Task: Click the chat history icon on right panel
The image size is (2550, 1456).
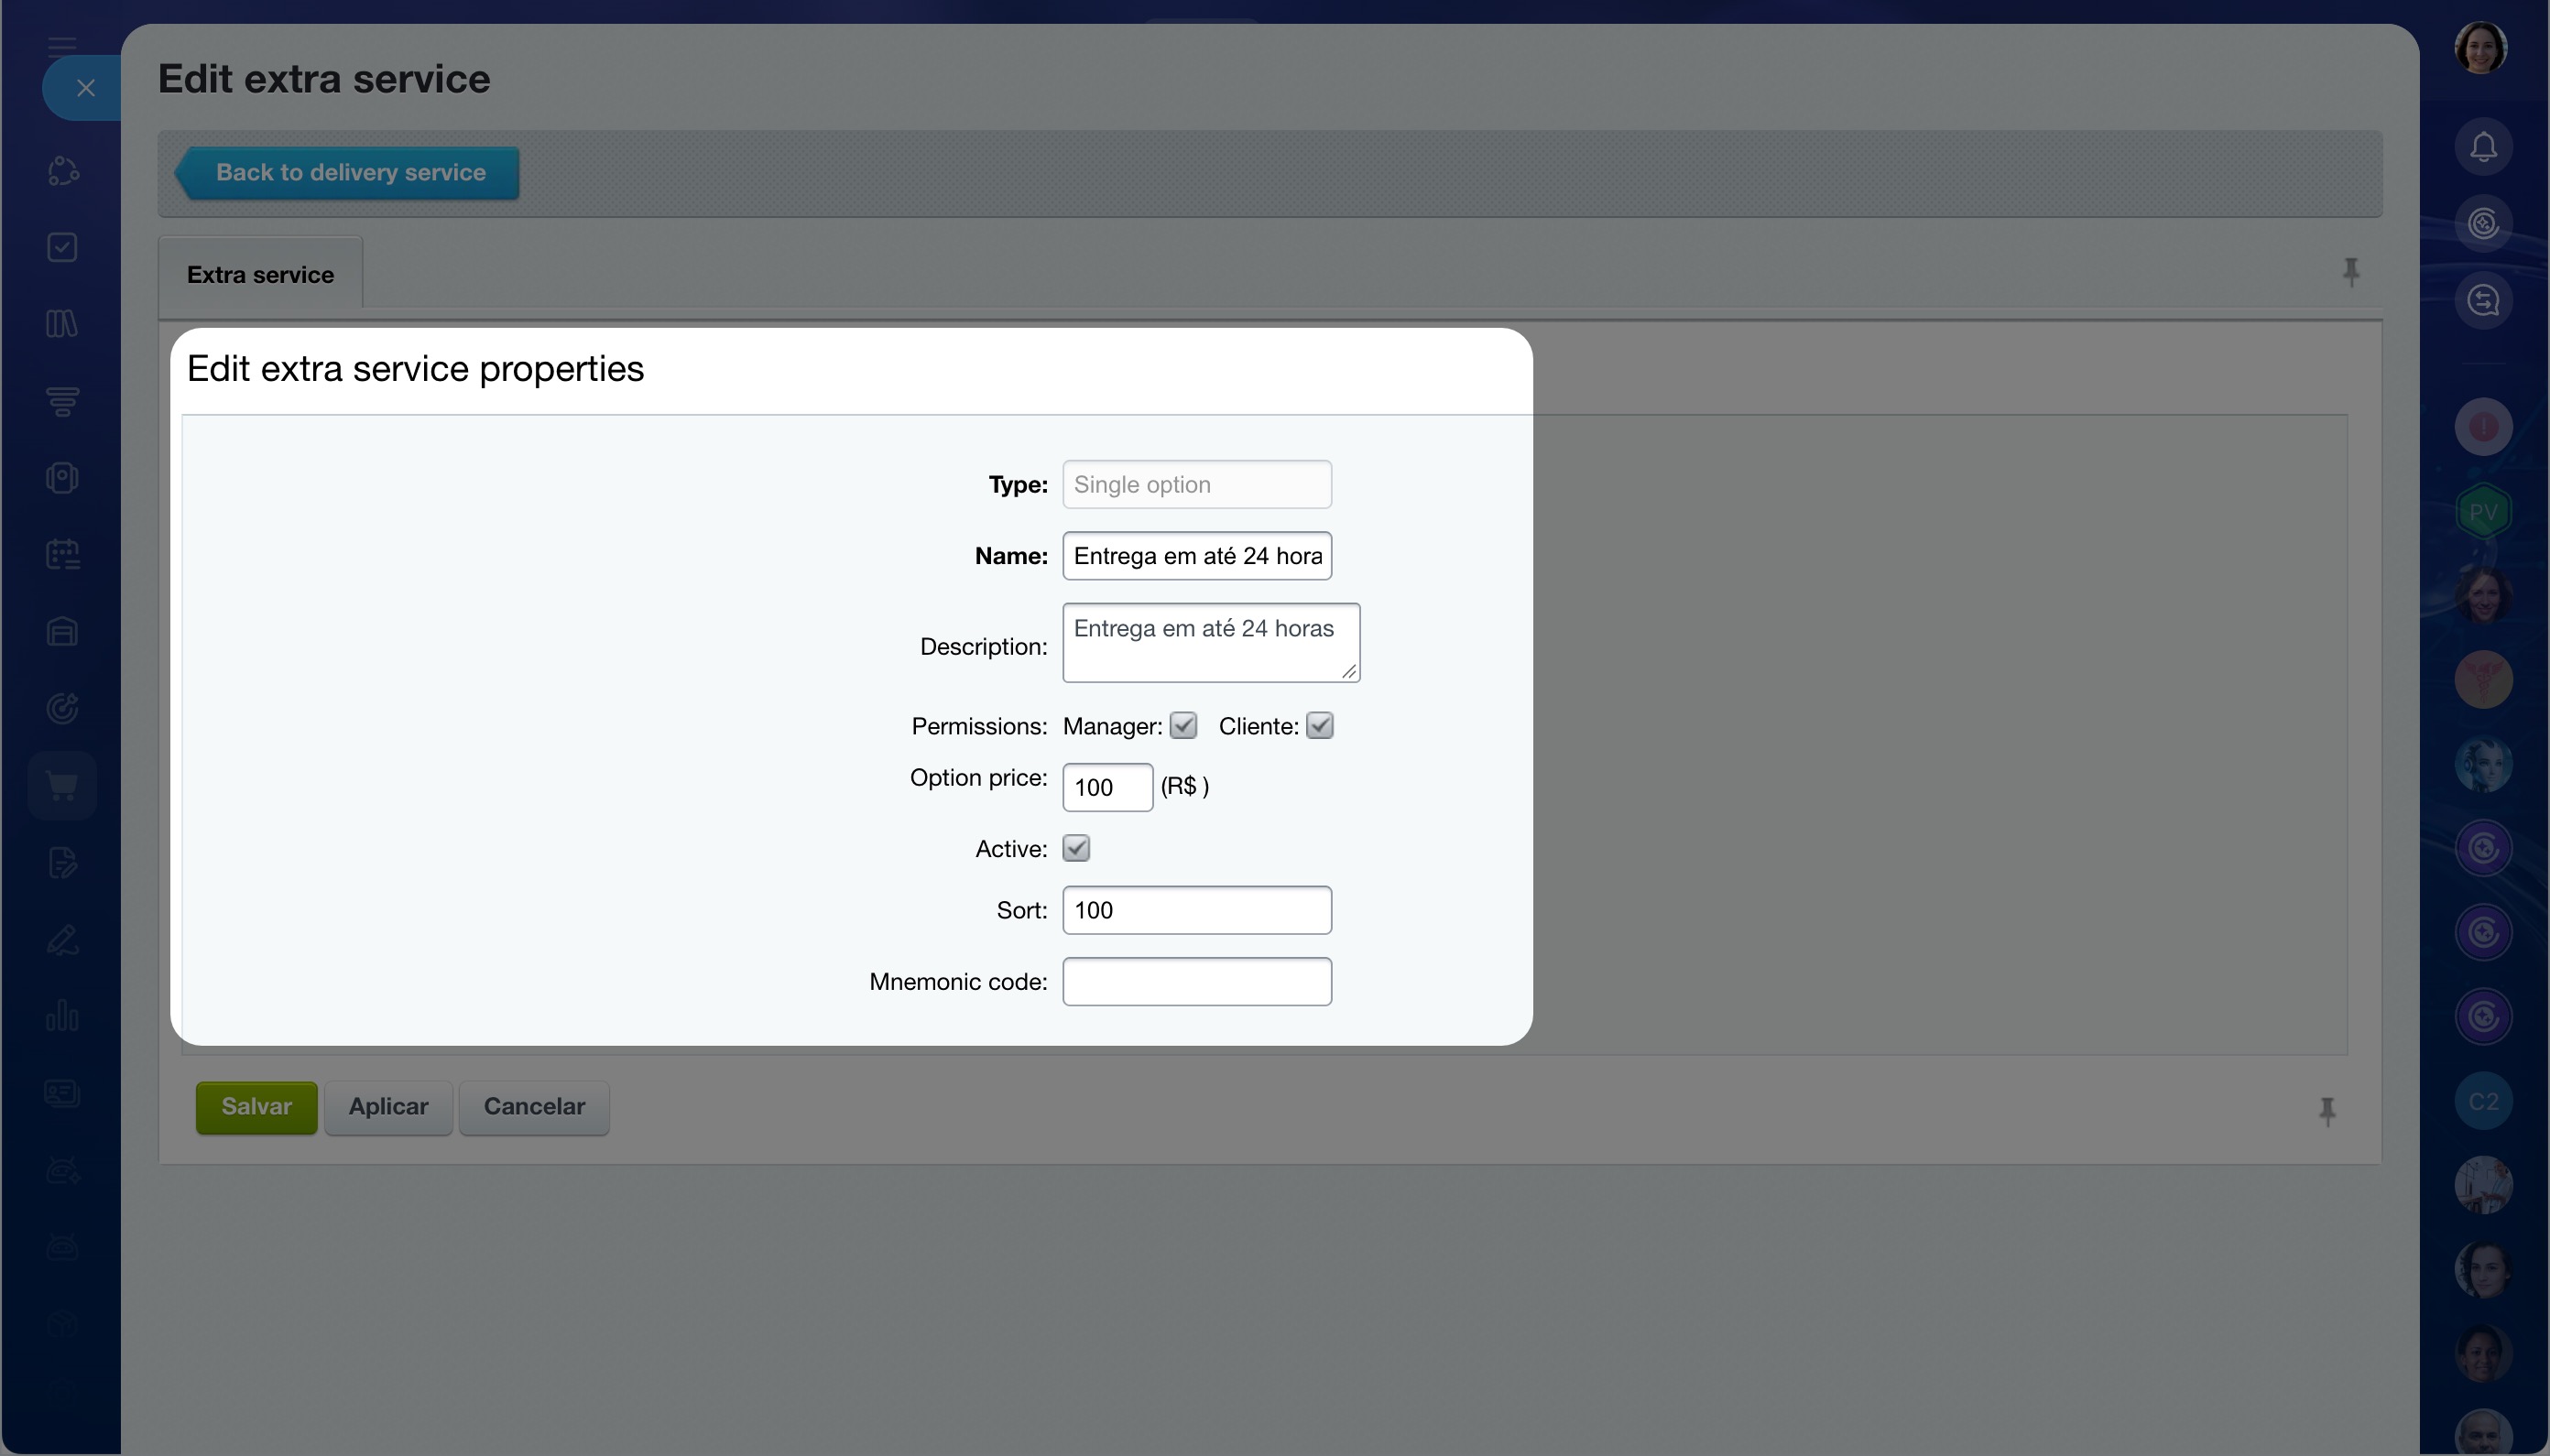Action: click(2483, 300)
